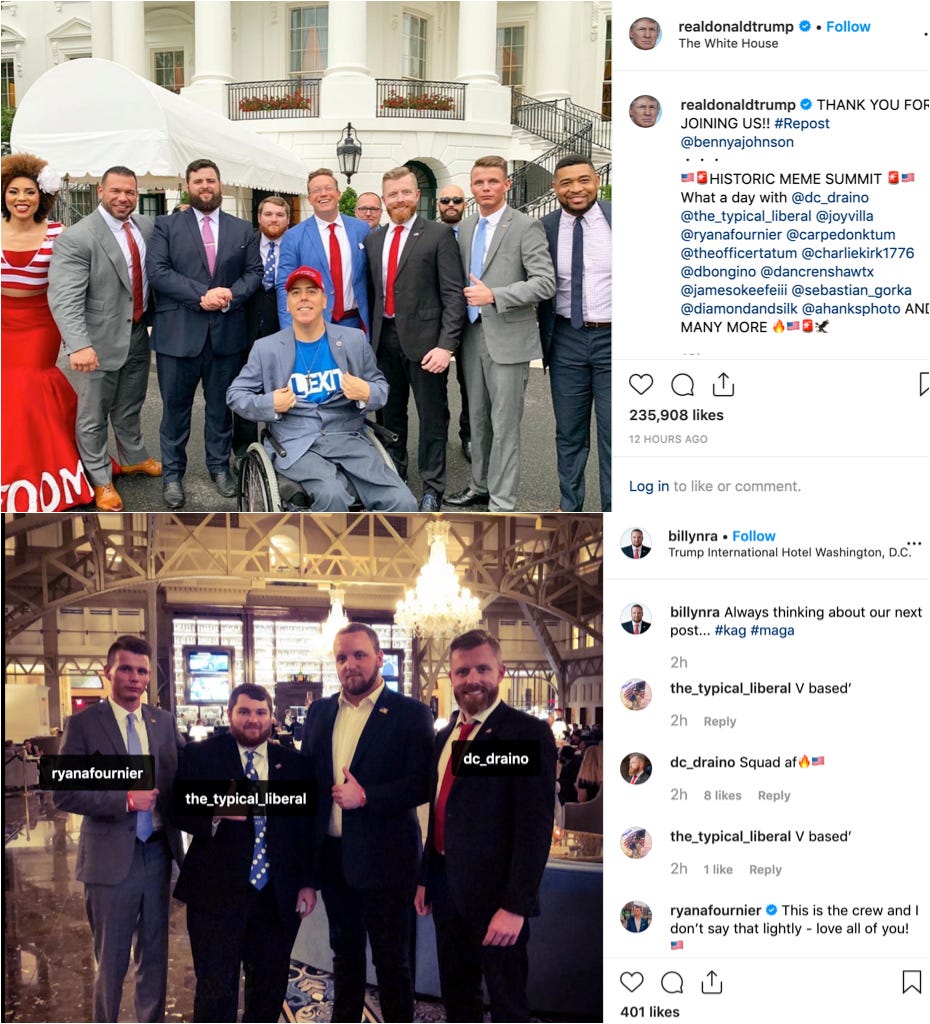
Task: Open the #Repost hashtag link
Action: click(801, 123)
